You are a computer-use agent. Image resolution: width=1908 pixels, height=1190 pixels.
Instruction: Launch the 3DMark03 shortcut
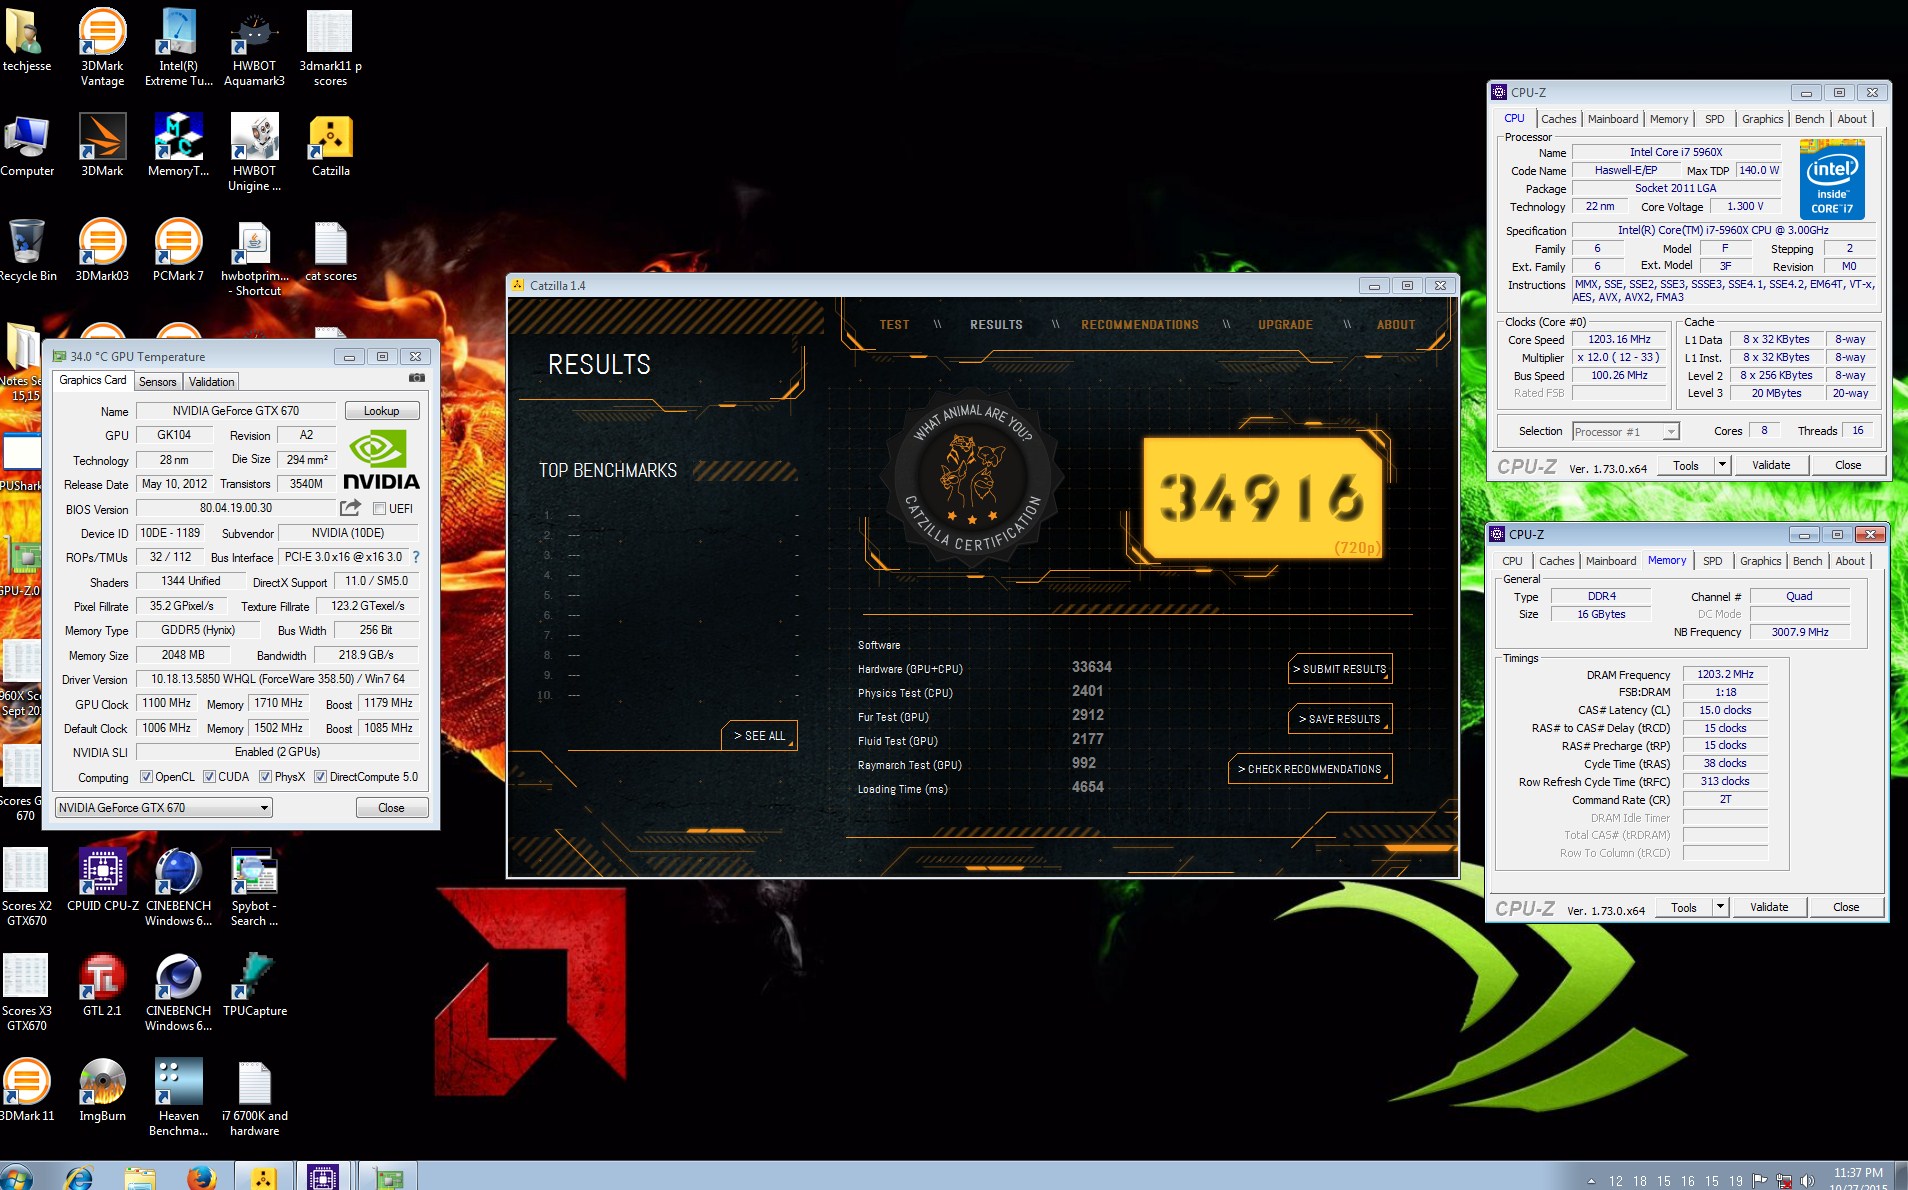102,251
